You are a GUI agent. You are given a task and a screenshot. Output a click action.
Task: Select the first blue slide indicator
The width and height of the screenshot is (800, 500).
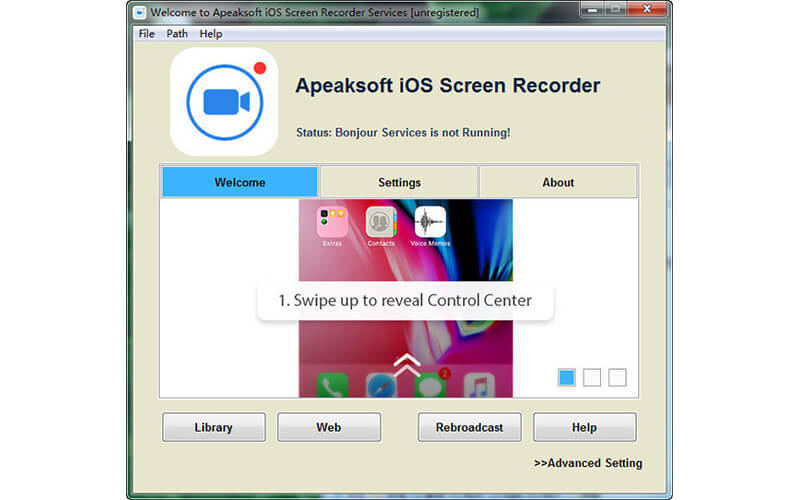tap(566, 378)
